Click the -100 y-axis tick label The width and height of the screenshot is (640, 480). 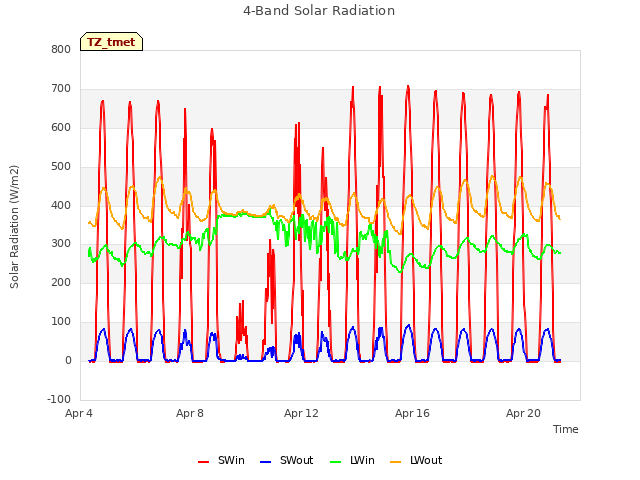[x=59, y=399]
